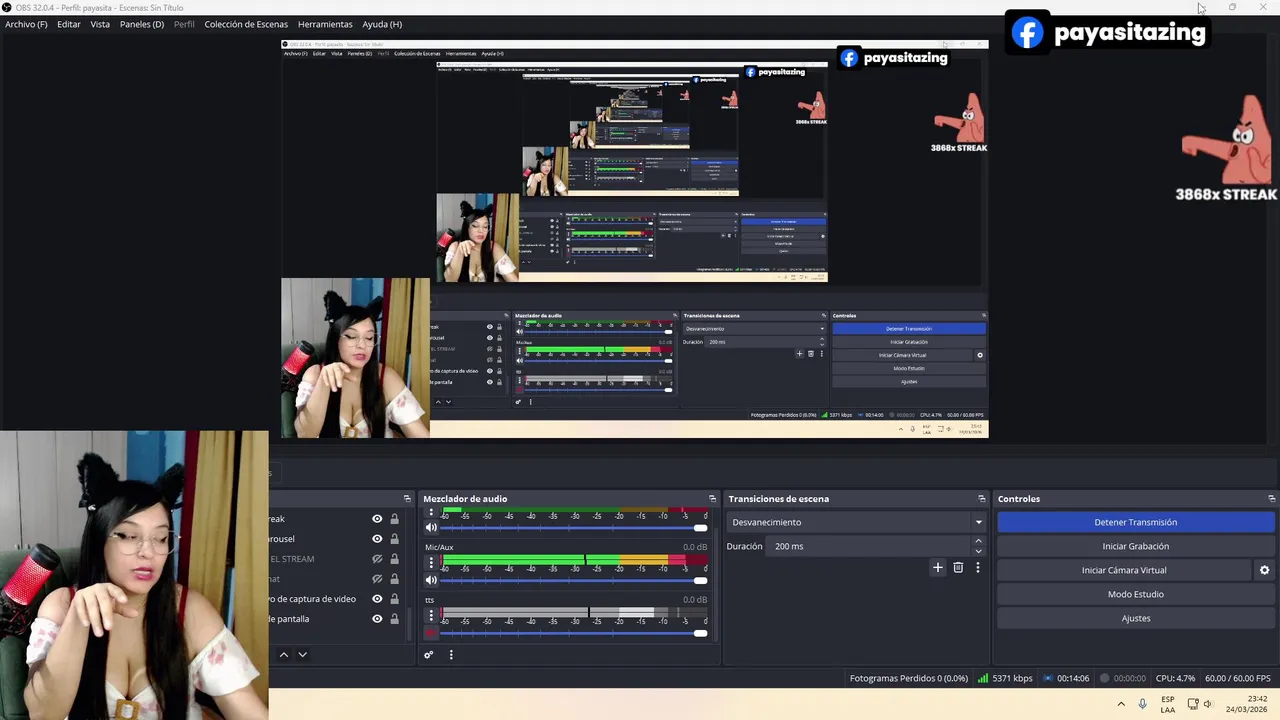Screen dimensions: 1280x720
Task: Open network tray icon
Action: click(1192, 704)
